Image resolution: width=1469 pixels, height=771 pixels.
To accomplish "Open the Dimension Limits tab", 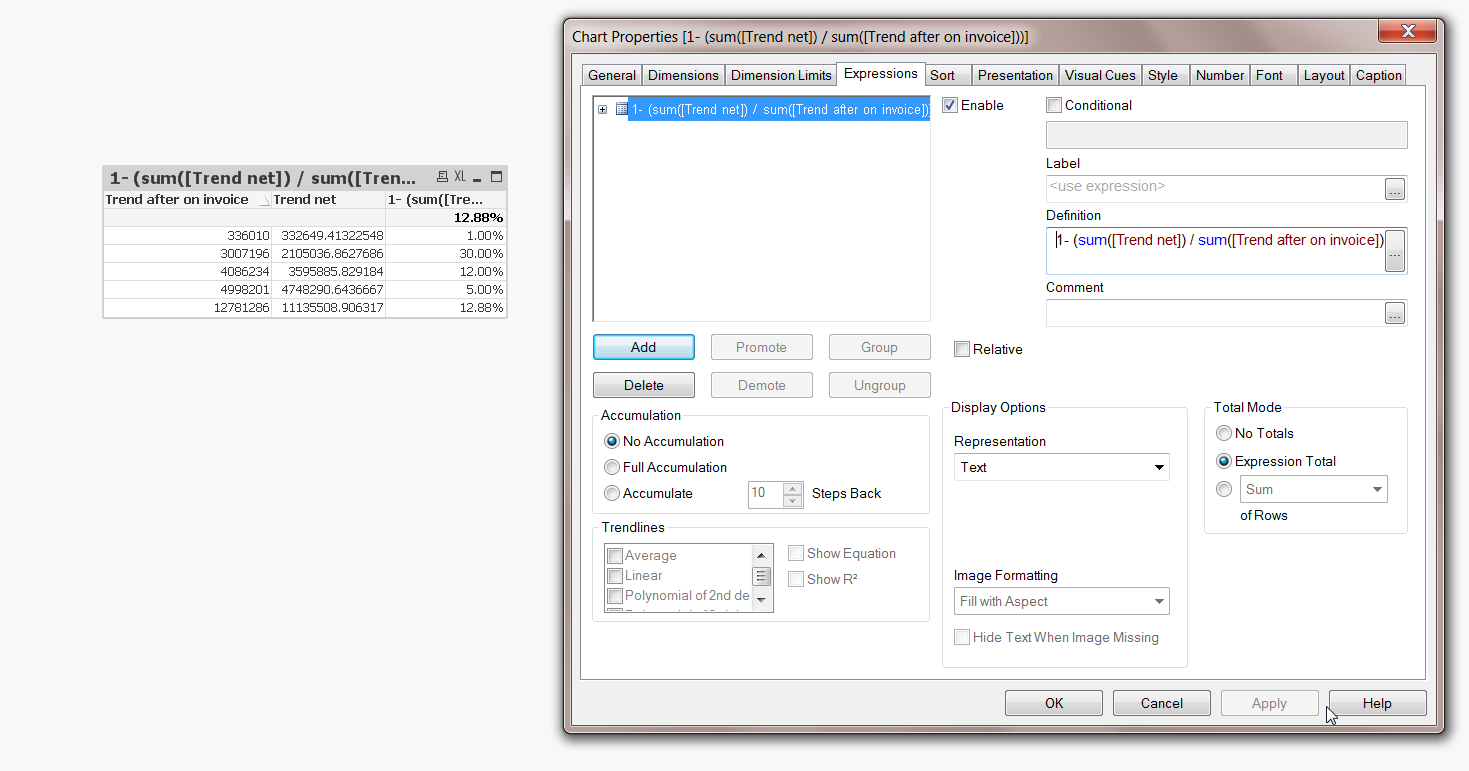I will click(x=781, y=75).
